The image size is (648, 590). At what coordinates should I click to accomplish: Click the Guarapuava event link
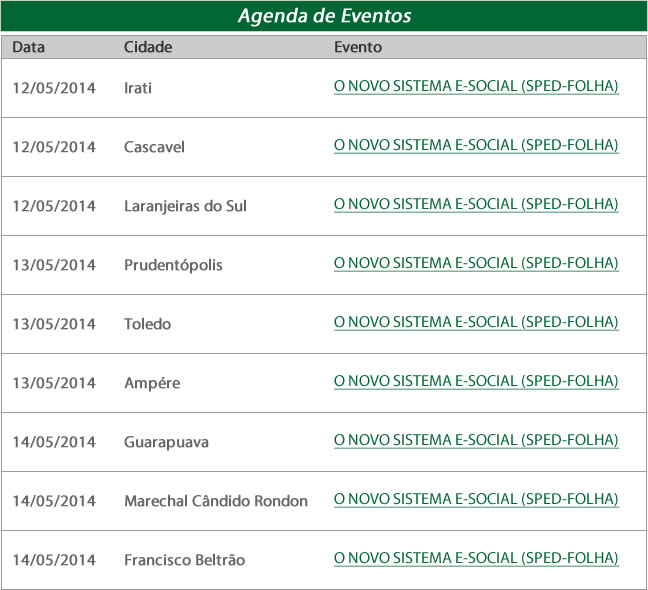[x=476, y=441]
